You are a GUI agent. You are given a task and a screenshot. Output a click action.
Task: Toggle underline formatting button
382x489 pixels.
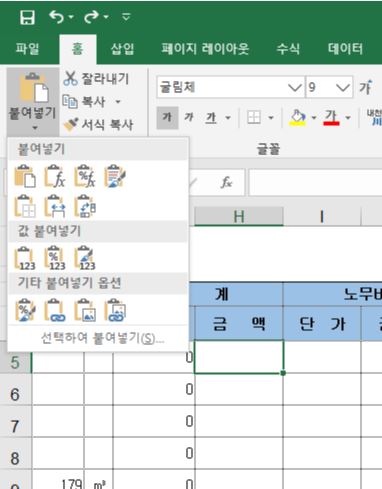point(211,118)
